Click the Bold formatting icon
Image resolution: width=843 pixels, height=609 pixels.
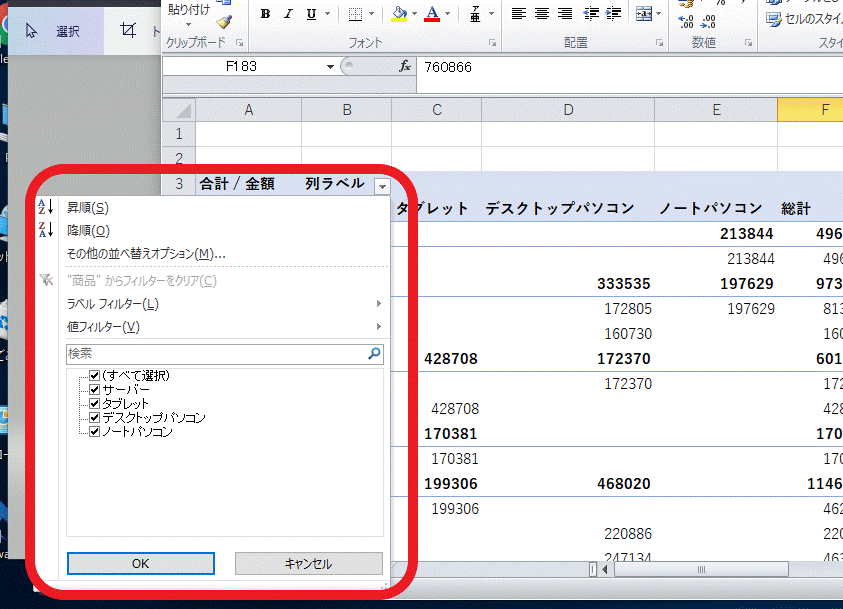[265, 14]
